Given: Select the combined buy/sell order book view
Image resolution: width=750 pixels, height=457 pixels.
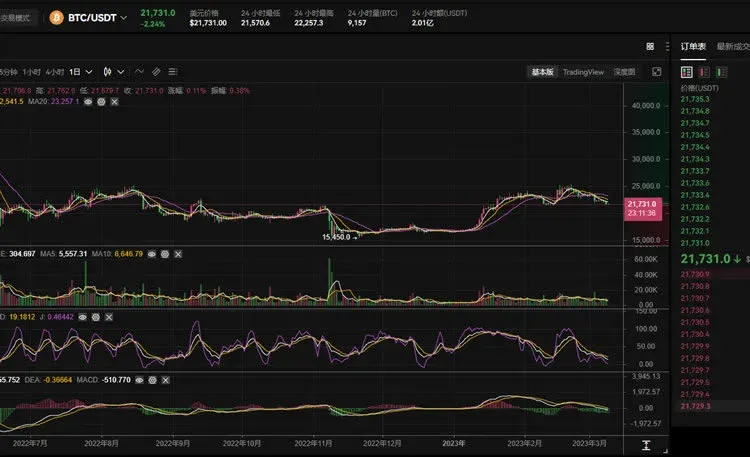Looking at the screenshot, I should 687,72.
